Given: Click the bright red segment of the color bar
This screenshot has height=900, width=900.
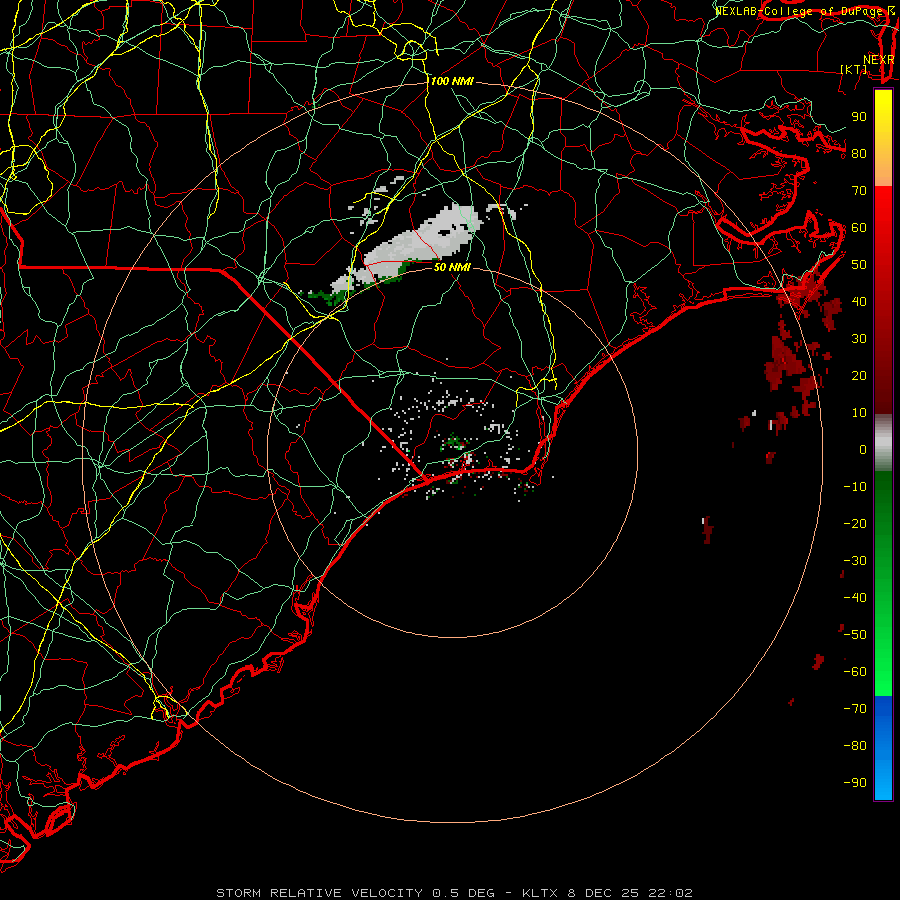Looking at the screenshot, I should click(x=883, y=230).
